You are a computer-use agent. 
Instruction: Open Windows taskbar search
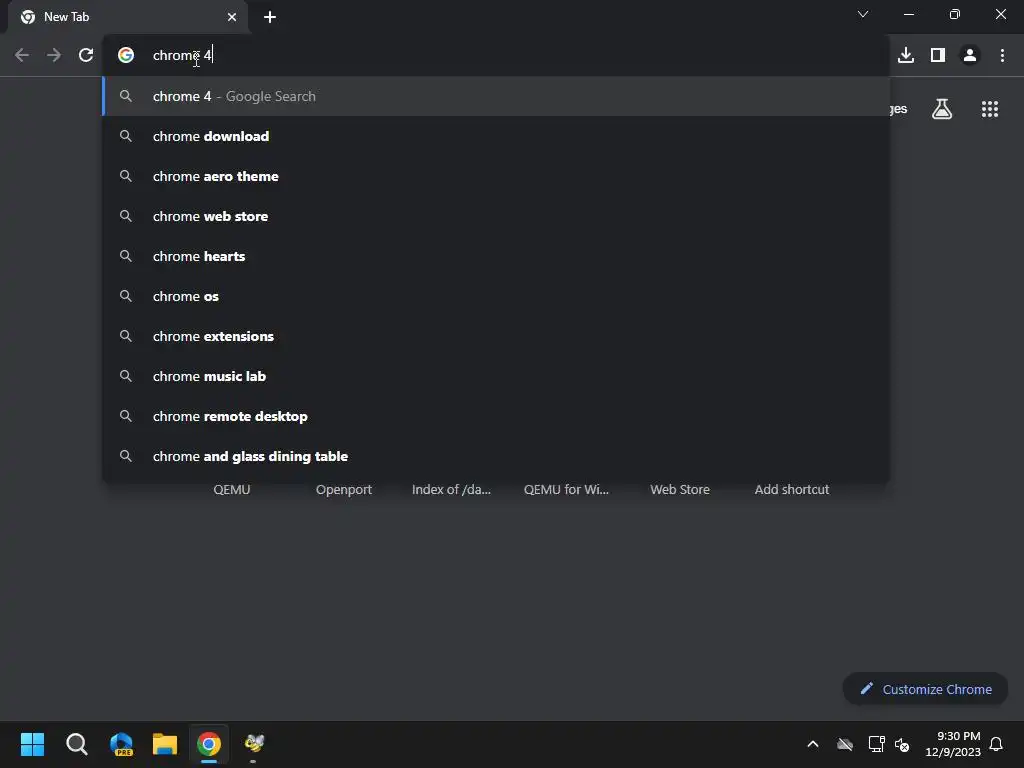pyautogui.click(x=76, y=744)
